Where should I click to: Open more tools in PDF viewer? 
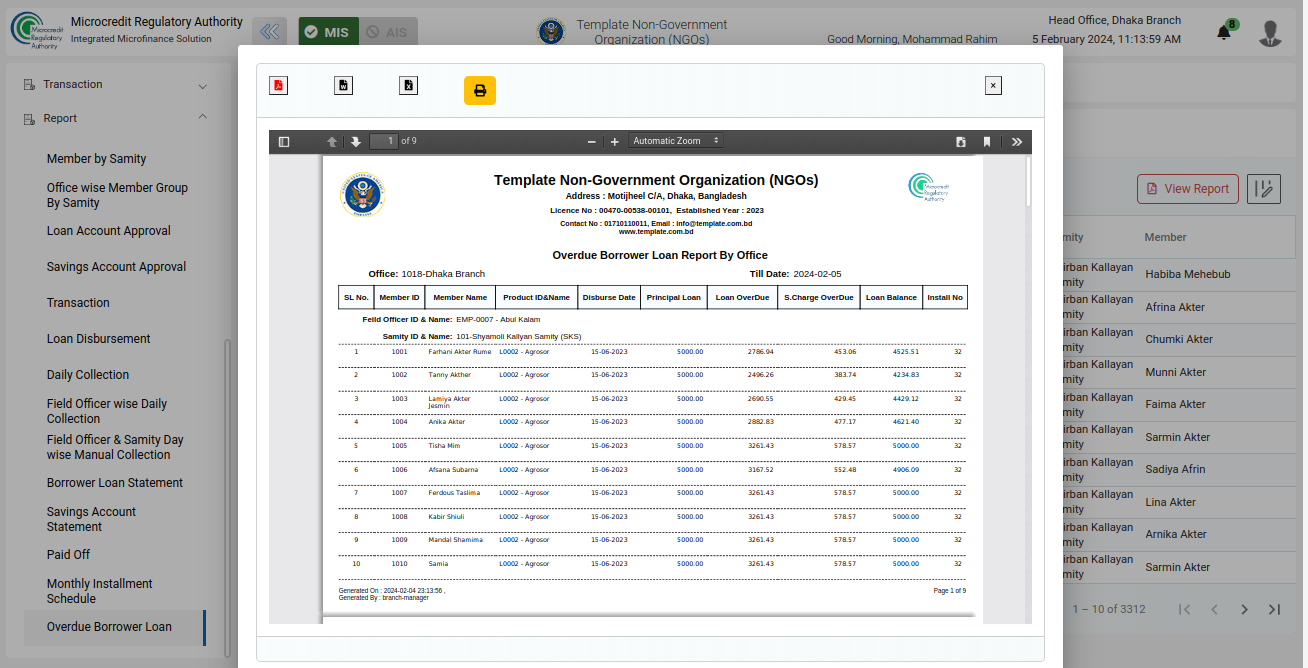coord(1017,142)
